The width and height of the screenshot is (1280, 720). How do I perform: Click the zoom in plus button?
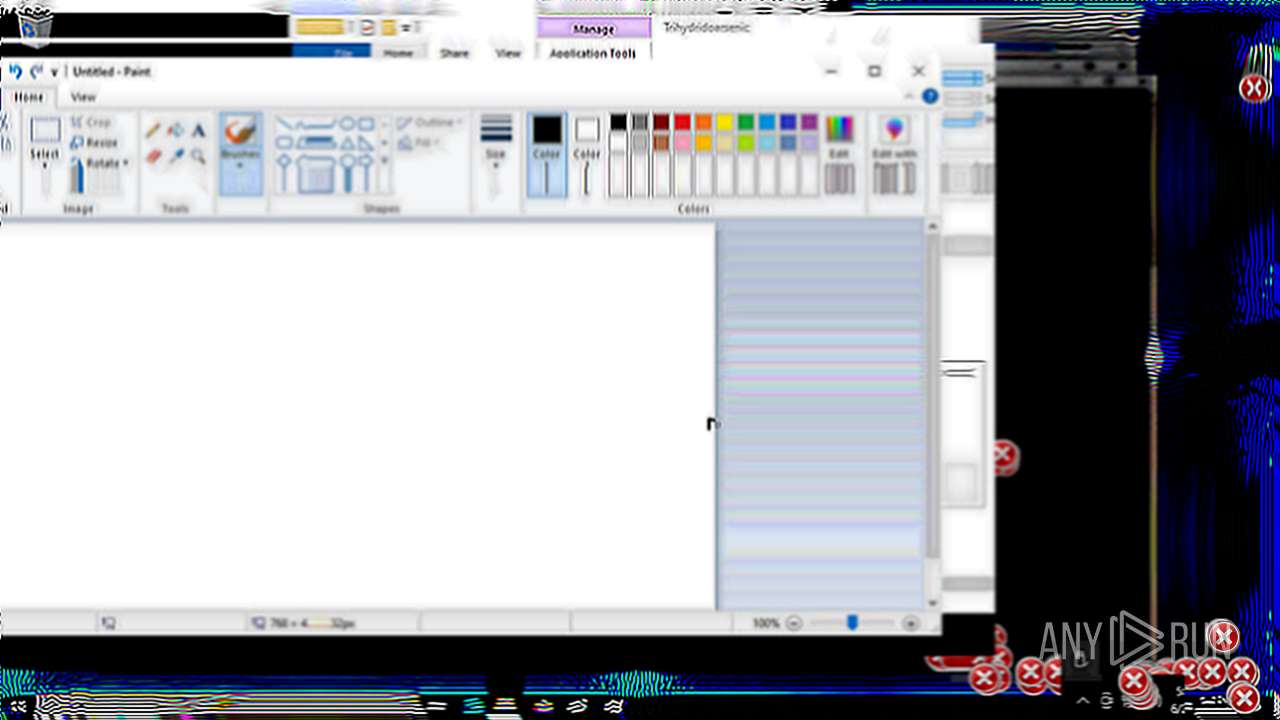click(910, 623)
